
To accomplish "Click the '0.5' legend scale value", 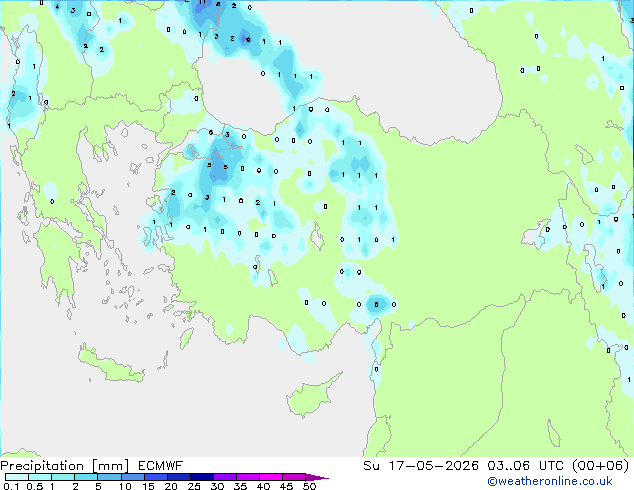I will [34, 486].
